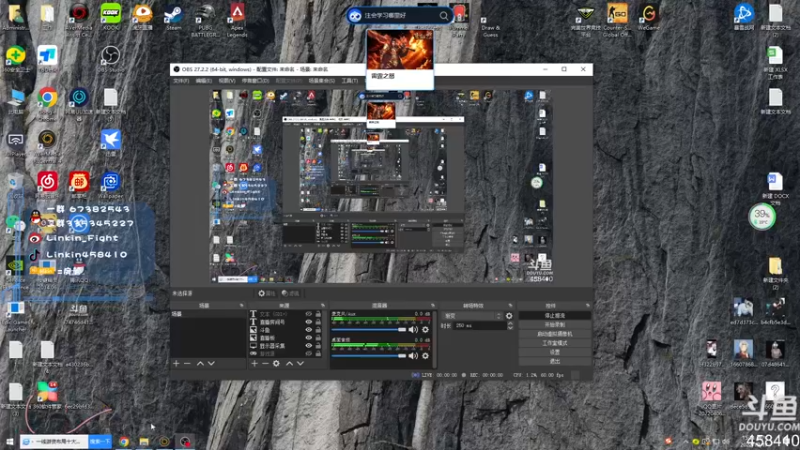Adjust the 麦克风/Aux volume slider
This screenshot has width=800, height=450.
368,330
